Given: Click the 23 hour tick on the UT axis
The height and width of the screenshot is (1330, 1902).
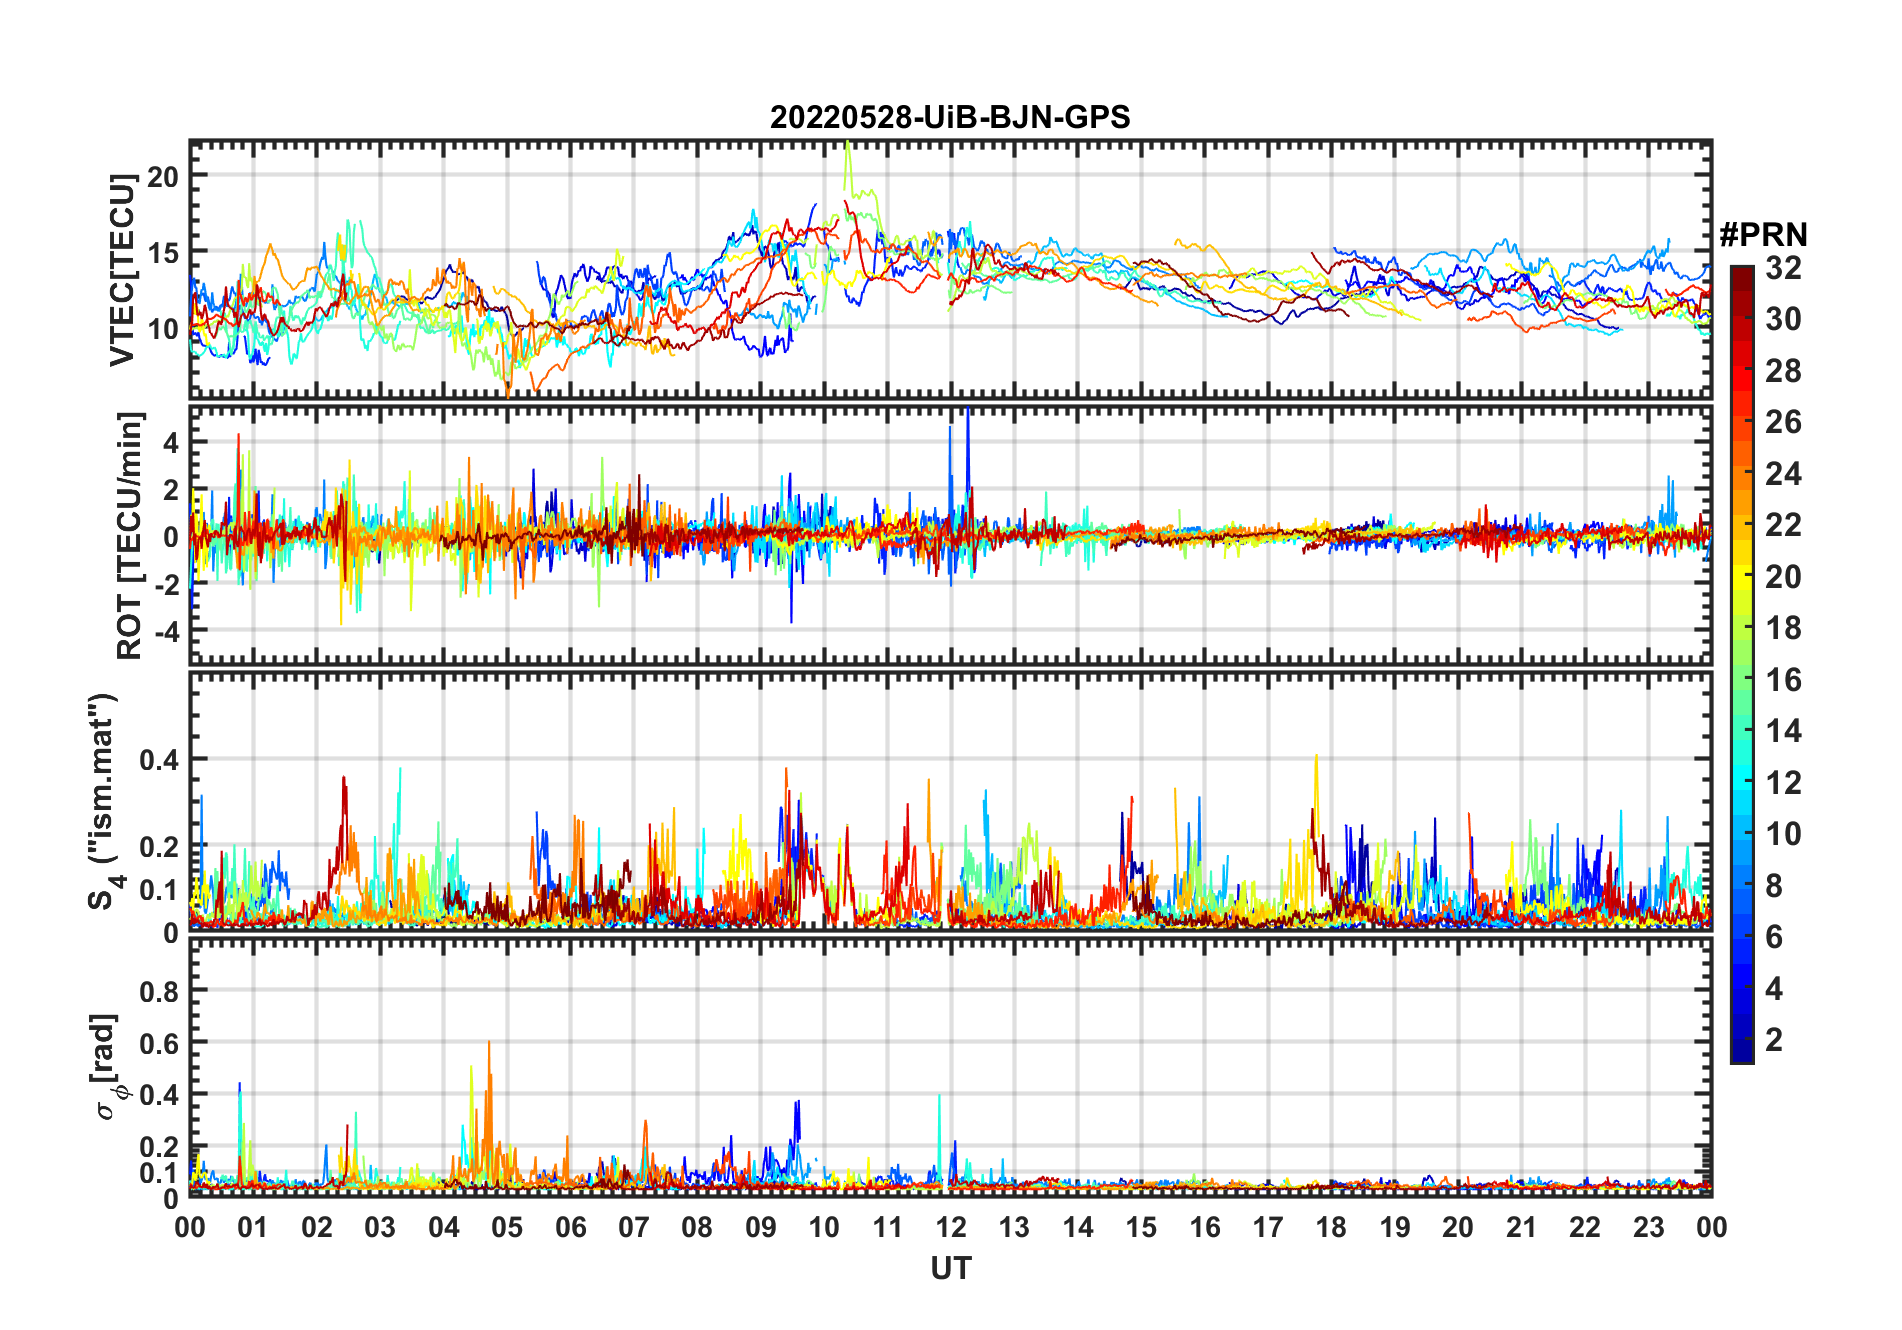Looking at the screenshot, I should point(1648,1227).
